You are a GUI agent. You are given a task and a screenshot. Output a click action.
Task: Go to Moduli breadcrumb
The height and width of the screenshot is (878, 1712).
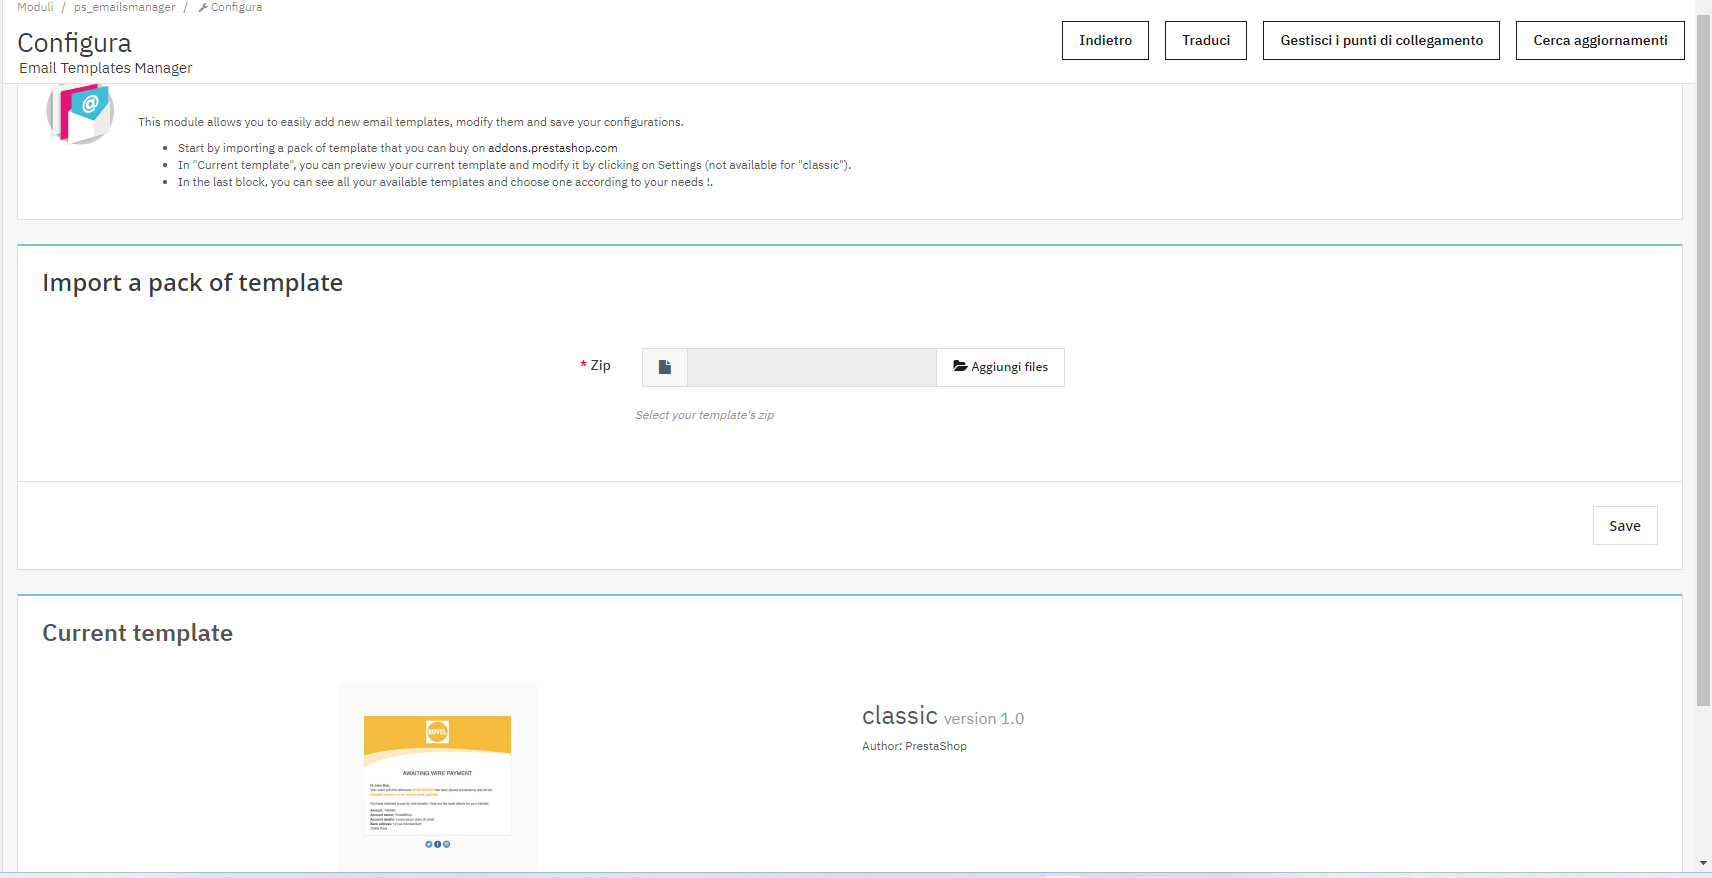point(35,7)
